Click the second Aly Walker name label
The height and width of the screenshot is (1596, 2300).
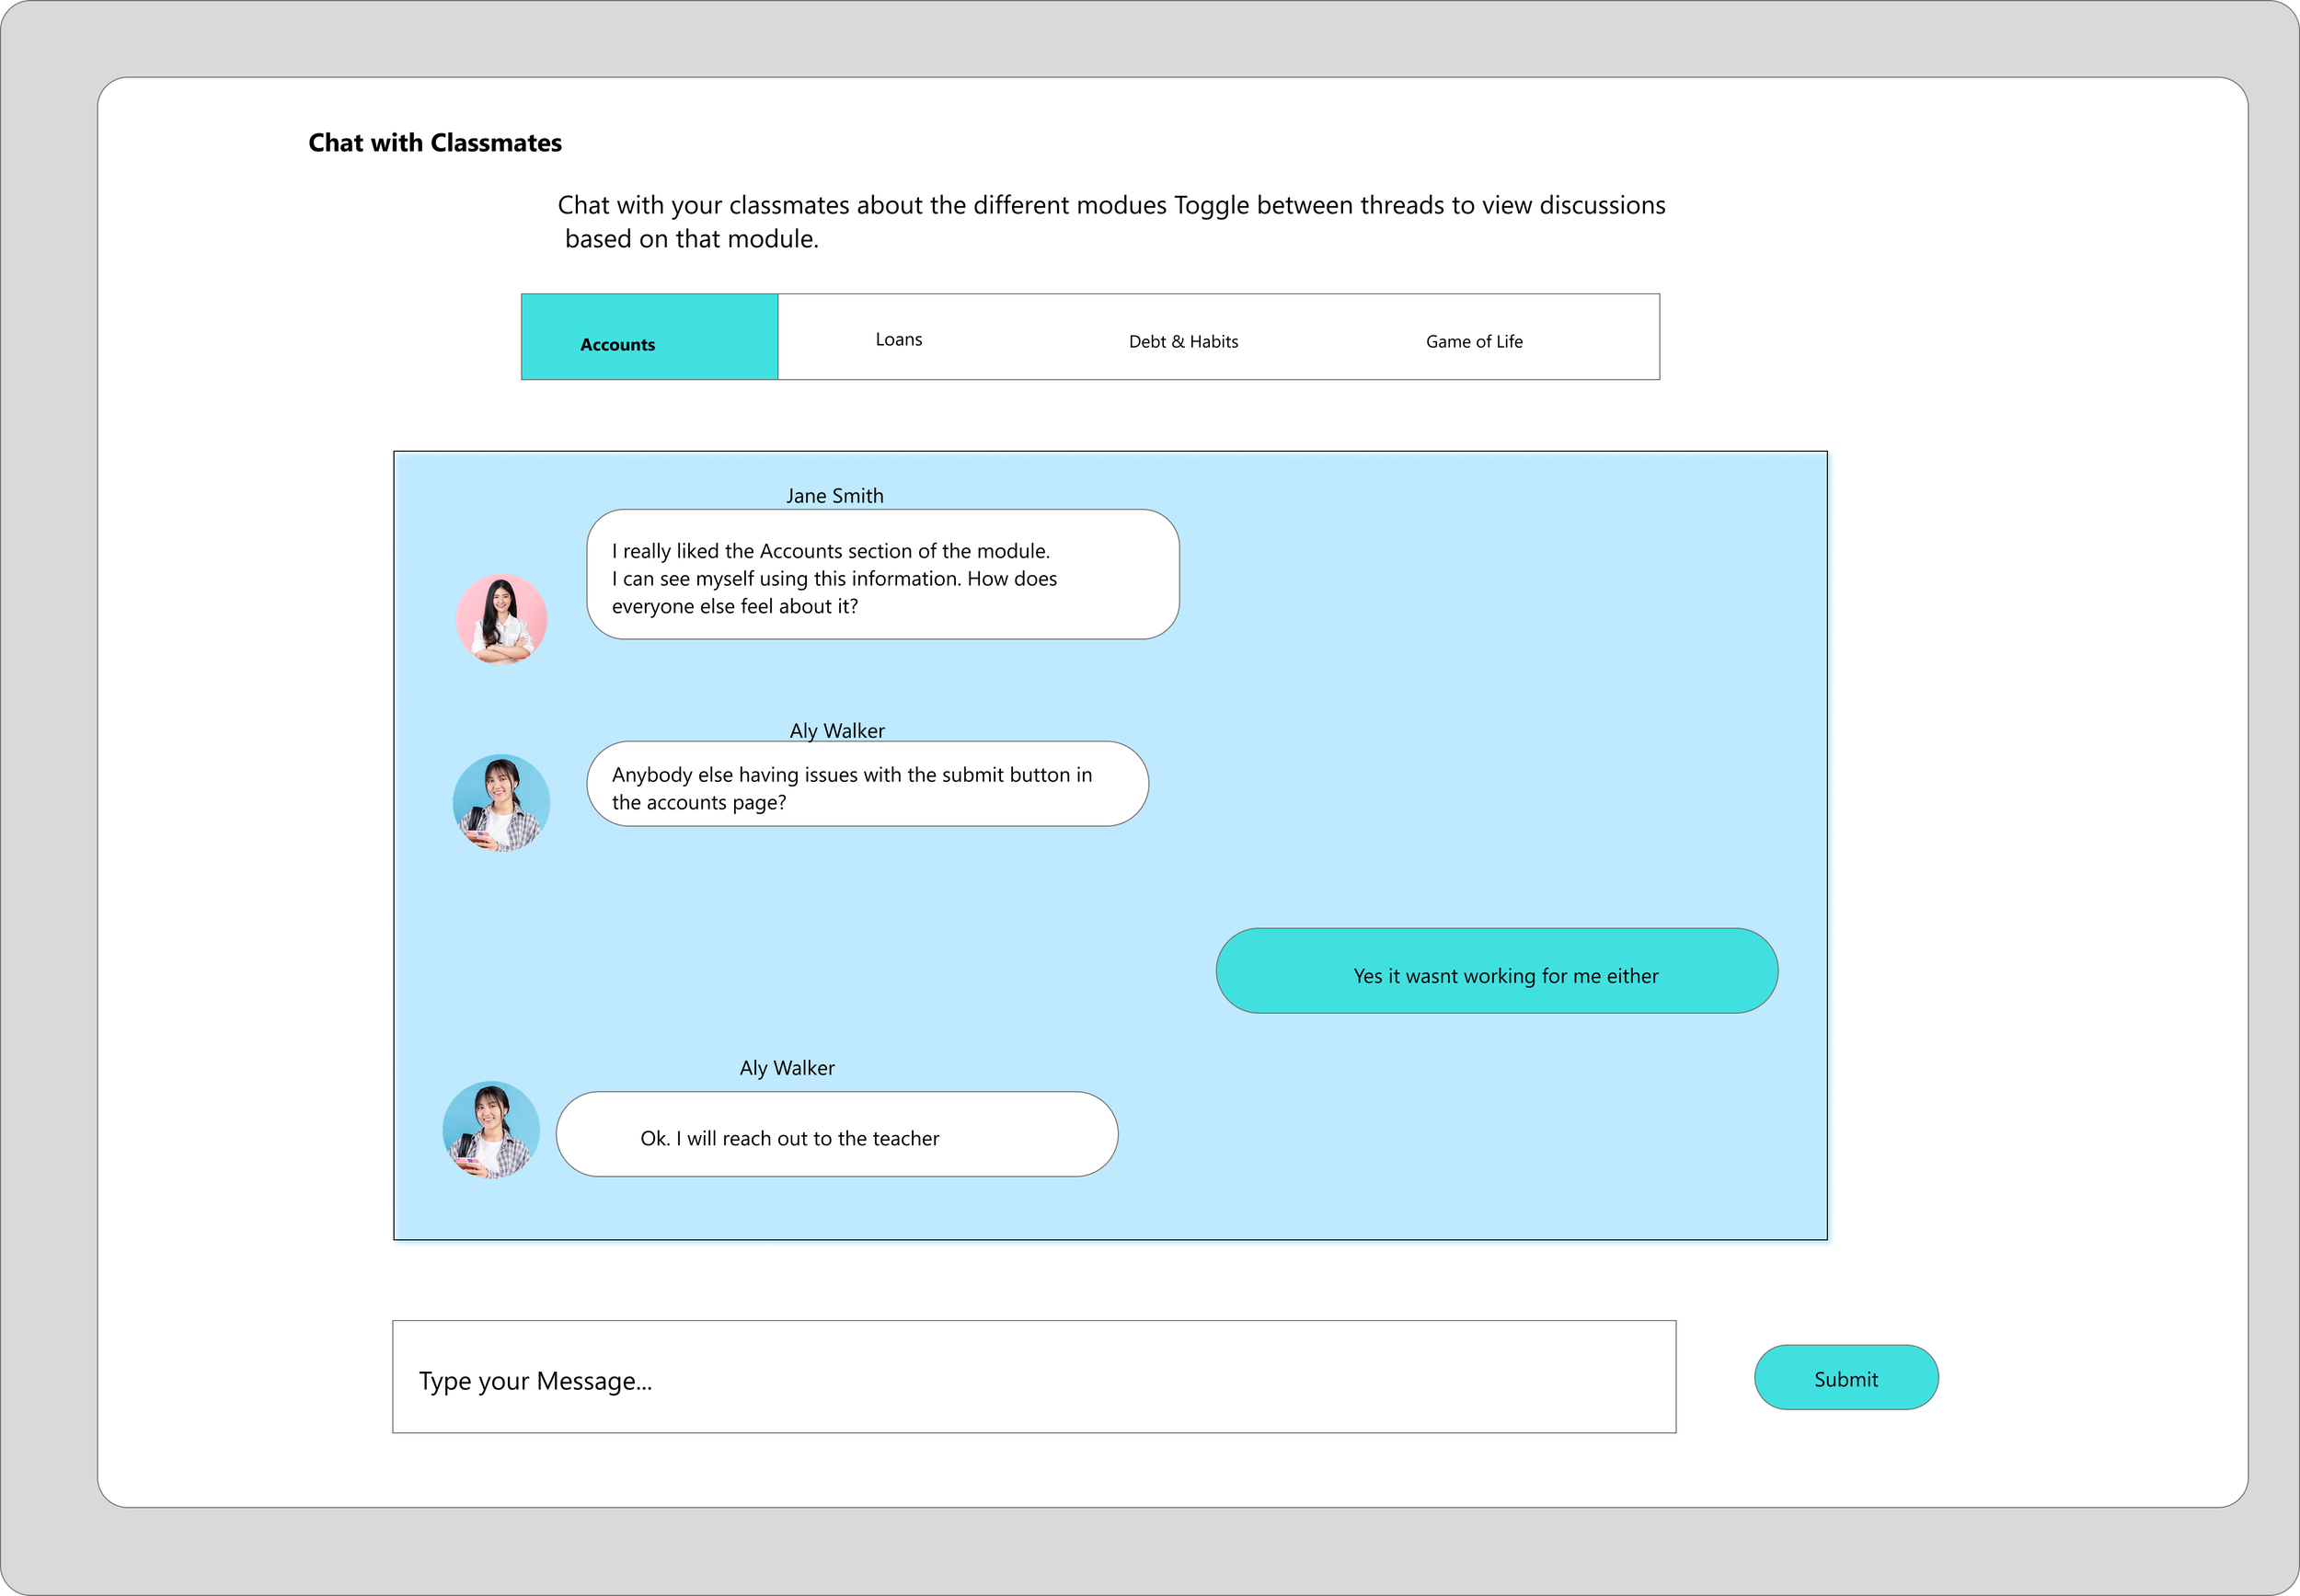(786, 1068)
